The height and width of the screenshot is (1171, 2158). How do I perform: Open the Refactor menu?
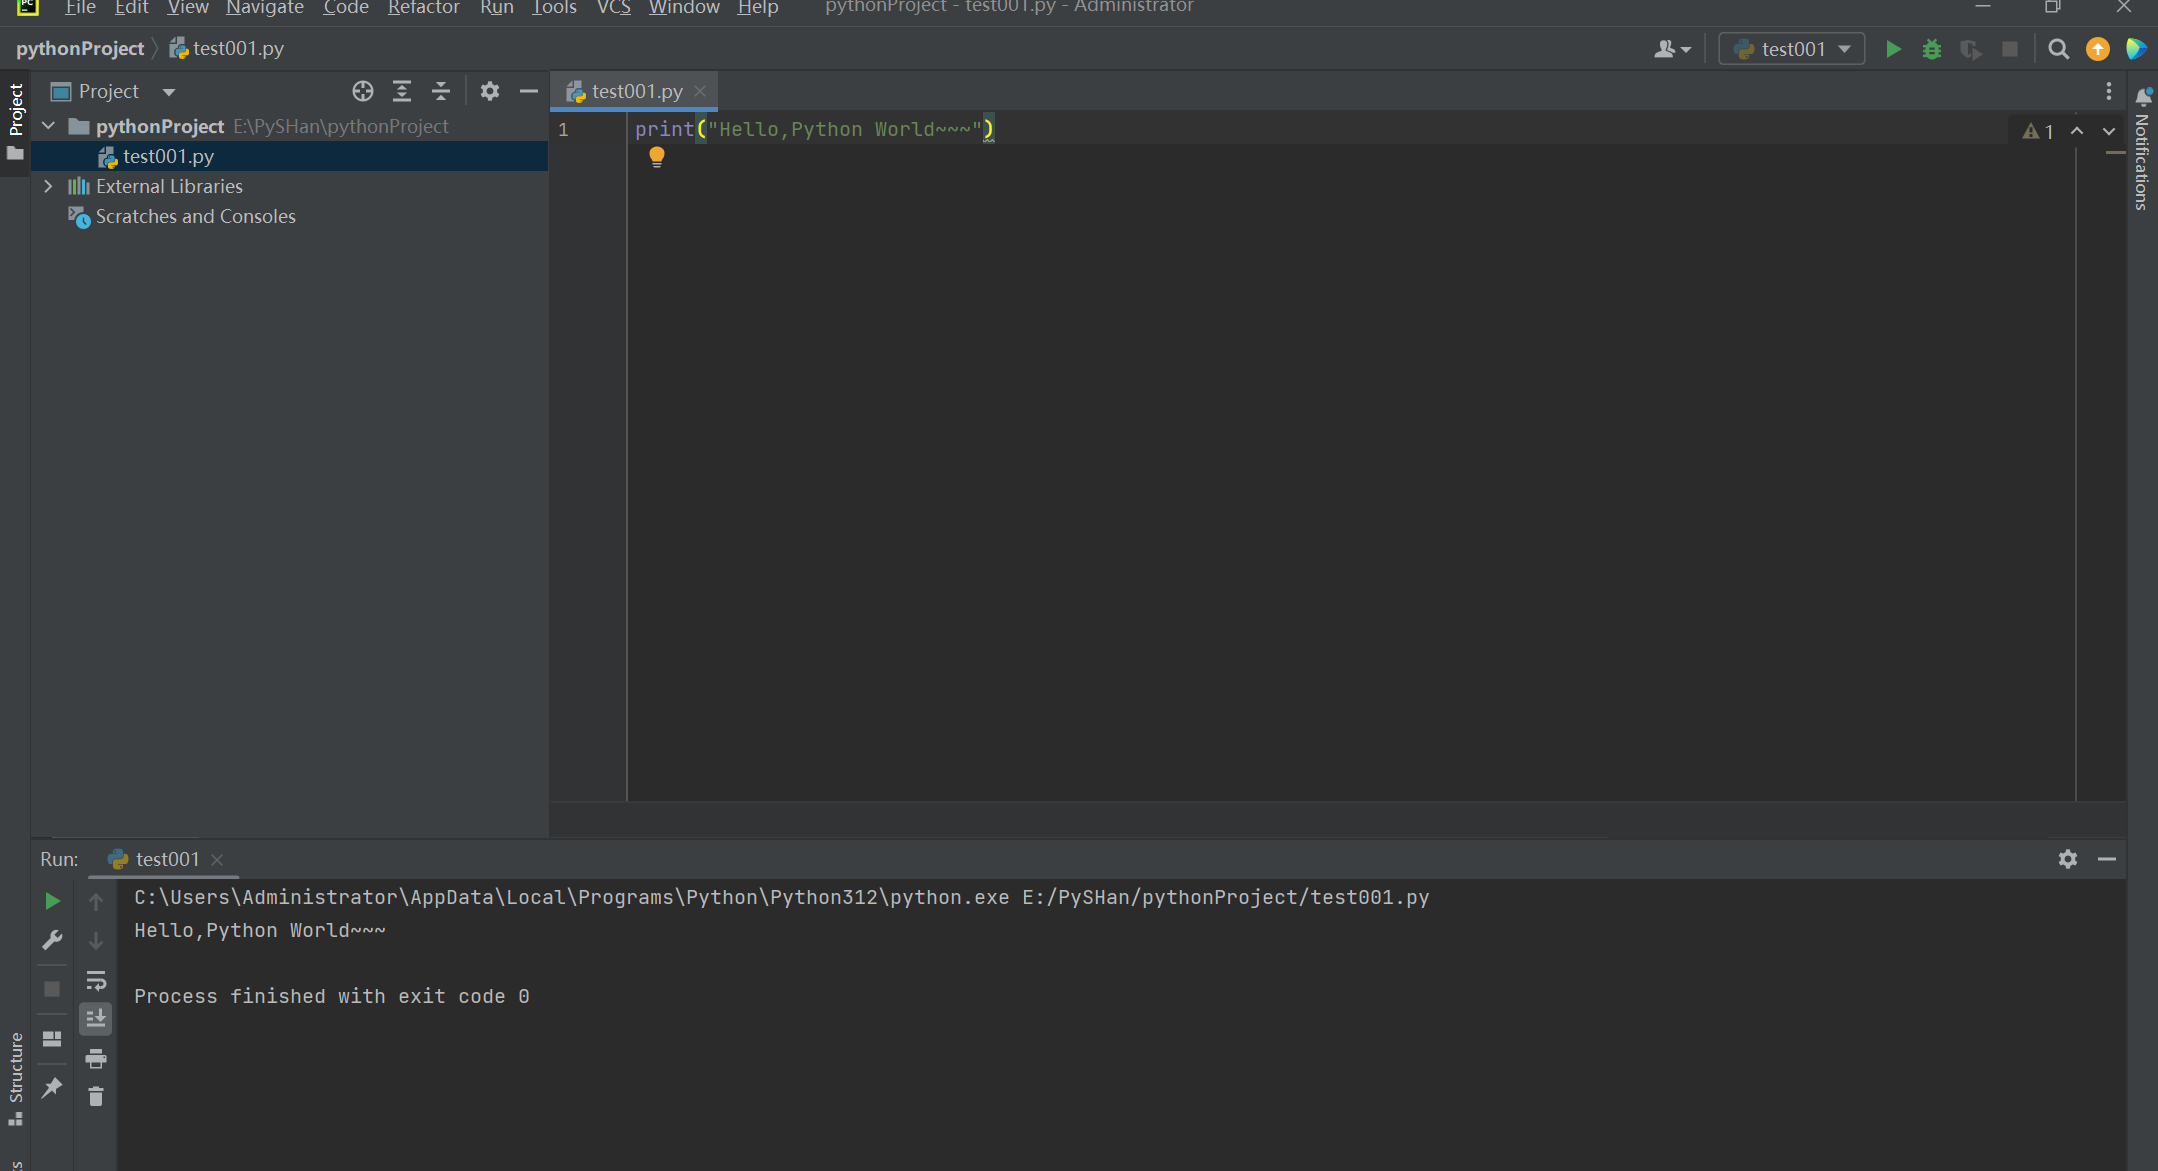423,8
